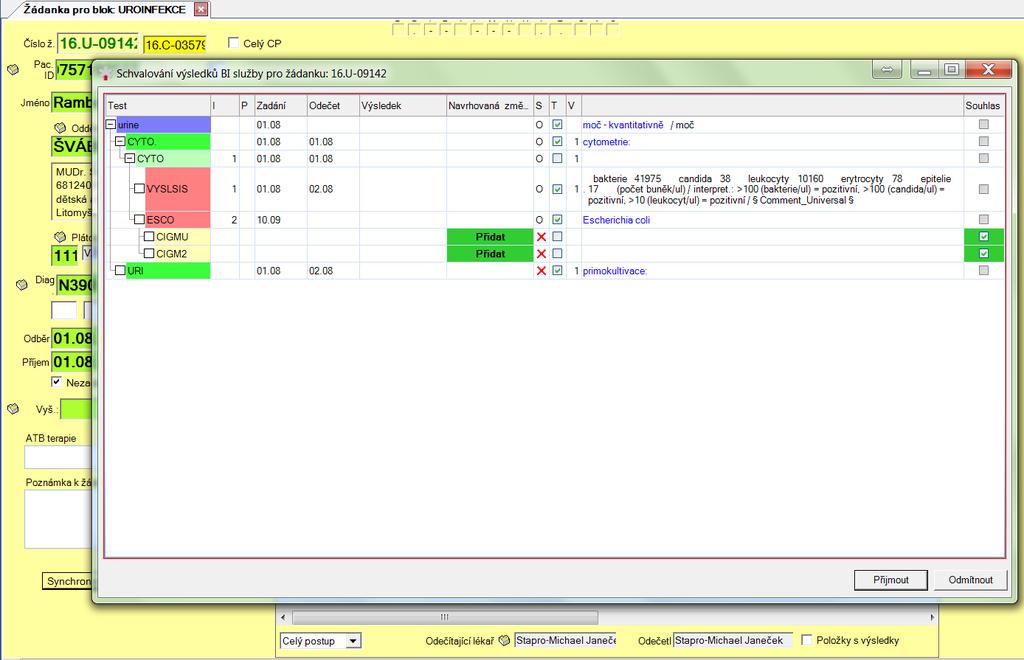Click the horizontal scrollbar thumb

coord(445,617)
